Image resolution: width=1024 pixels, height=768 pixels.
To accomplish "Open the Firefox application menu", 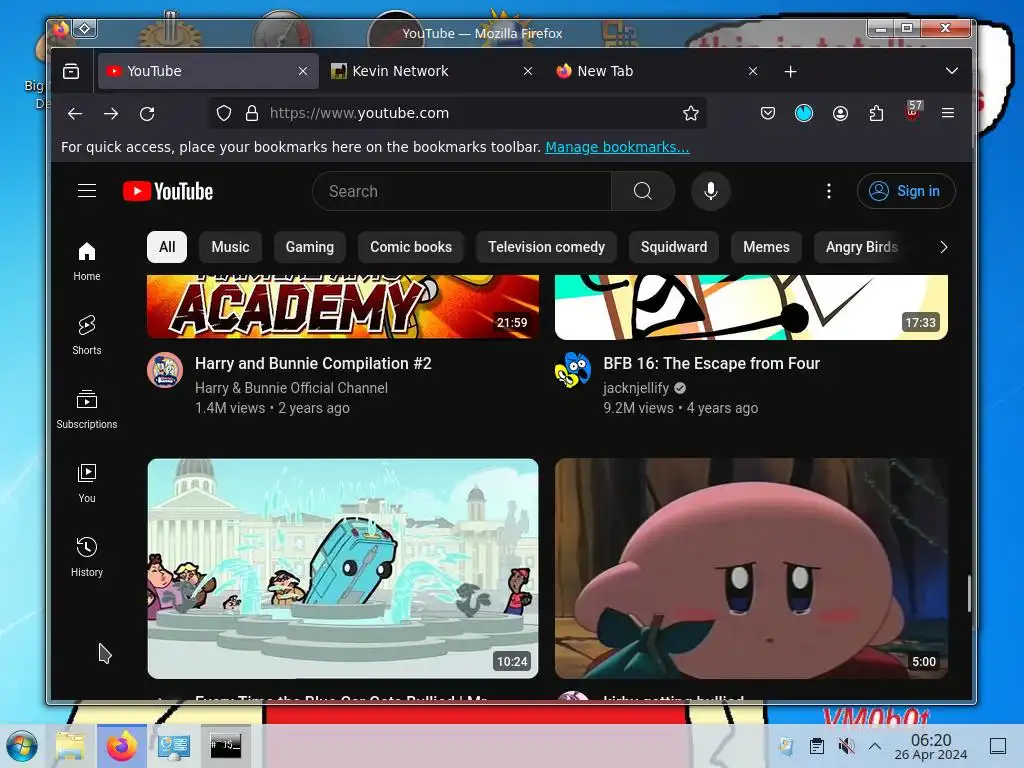I will [x=948, y=113].
